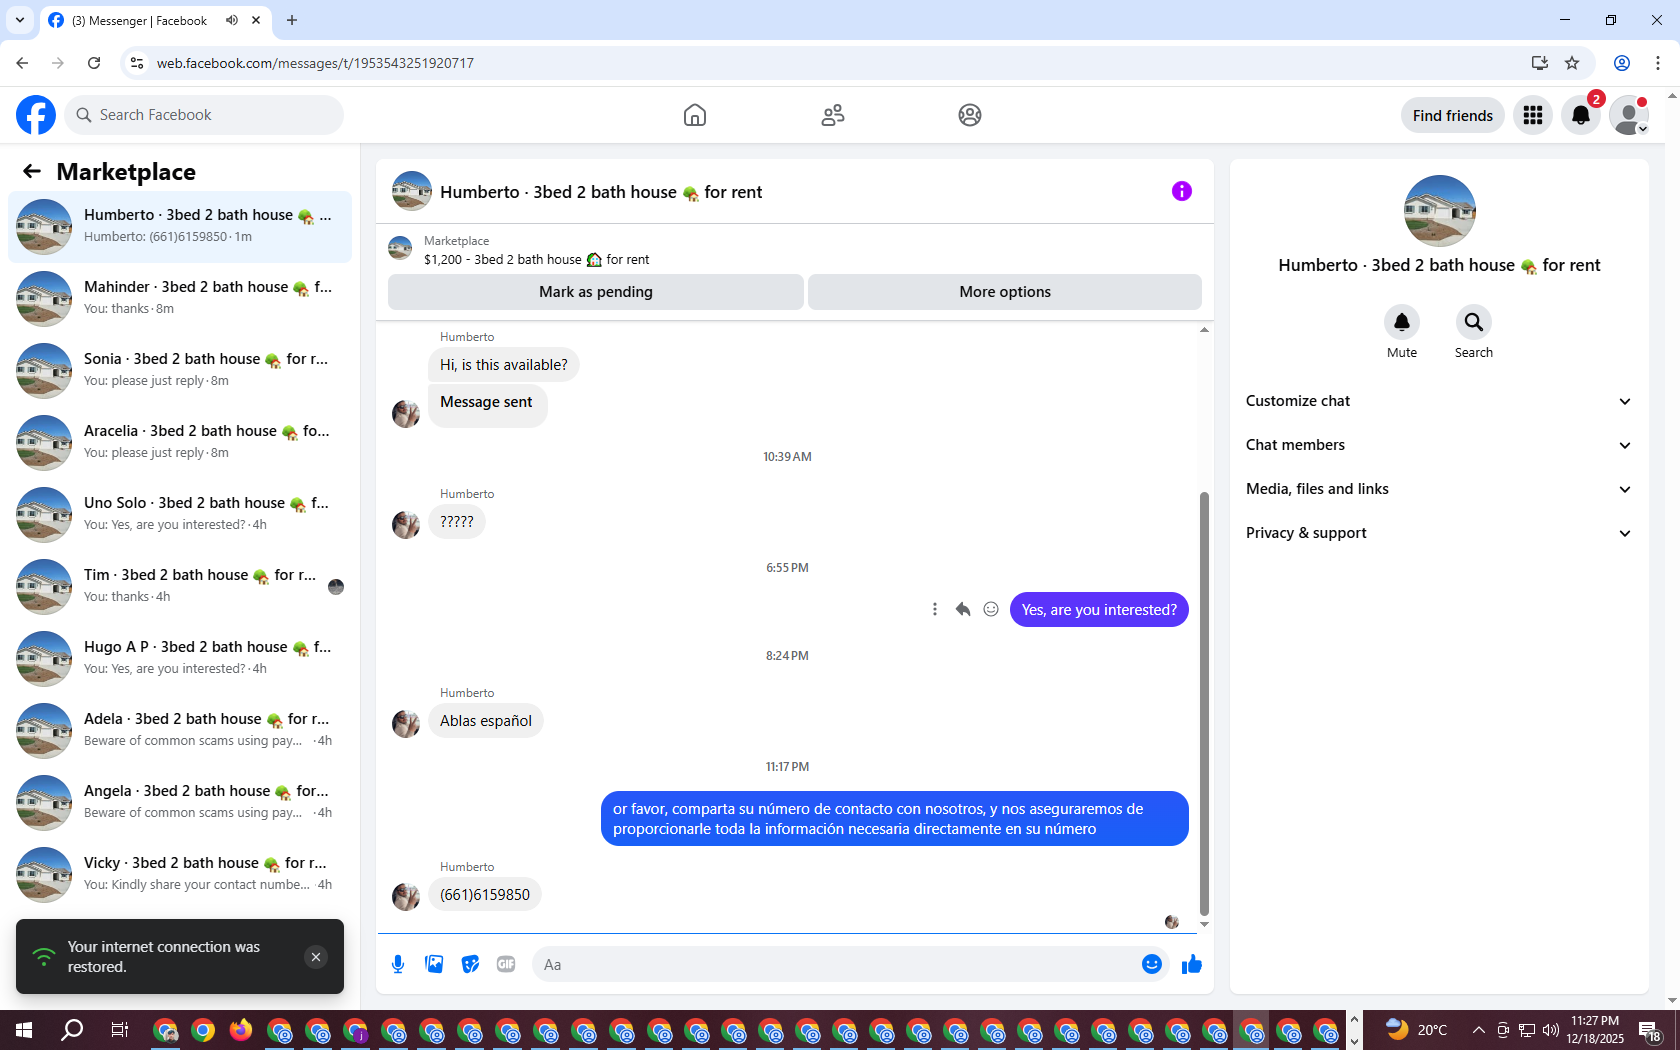Choose a sticker from the sticker icon

coord(470,964)
